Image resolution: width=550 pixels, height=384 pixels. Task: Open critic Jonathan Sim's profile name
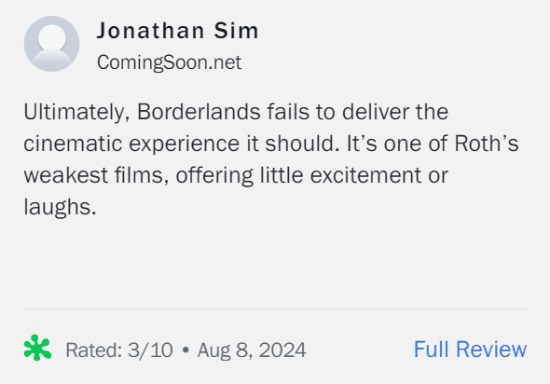tap(178, 31)
